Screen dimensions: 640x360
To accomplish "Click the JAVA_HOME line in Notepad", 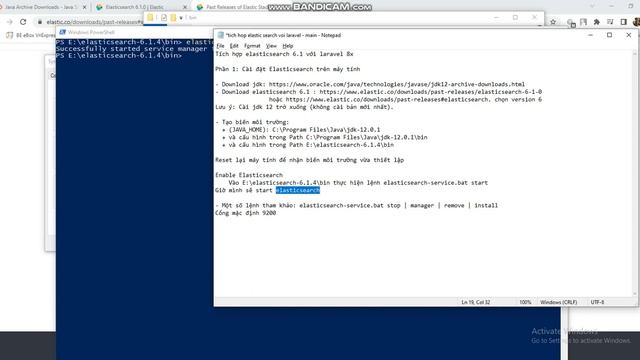I will click(301, 130).
